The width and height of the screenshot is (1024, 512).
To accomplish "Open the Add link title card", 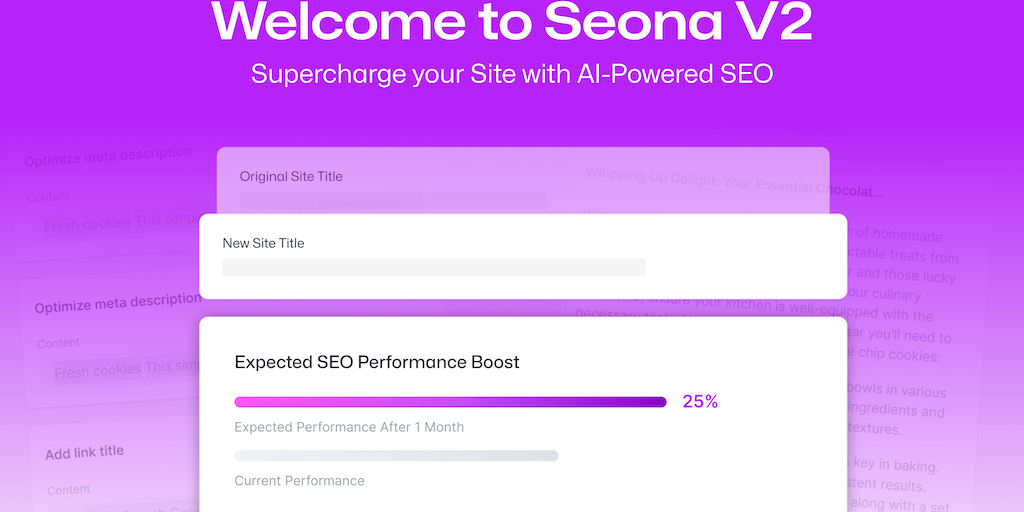I will 84,453.
